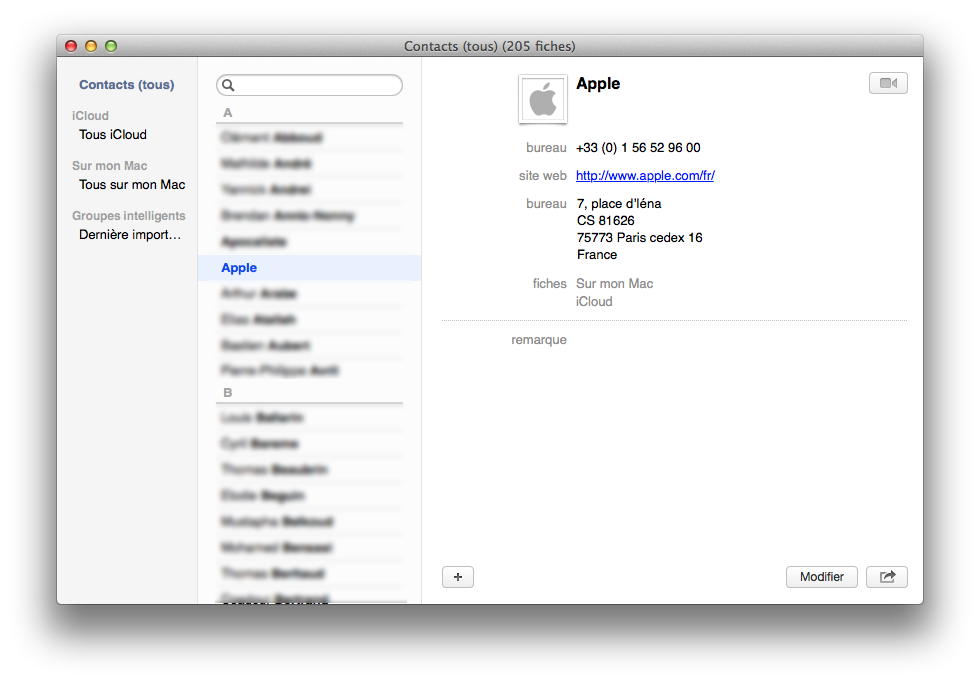This screenshot has width=980, height=683.
Task: Click the site web label
Action: pos(542,176)
